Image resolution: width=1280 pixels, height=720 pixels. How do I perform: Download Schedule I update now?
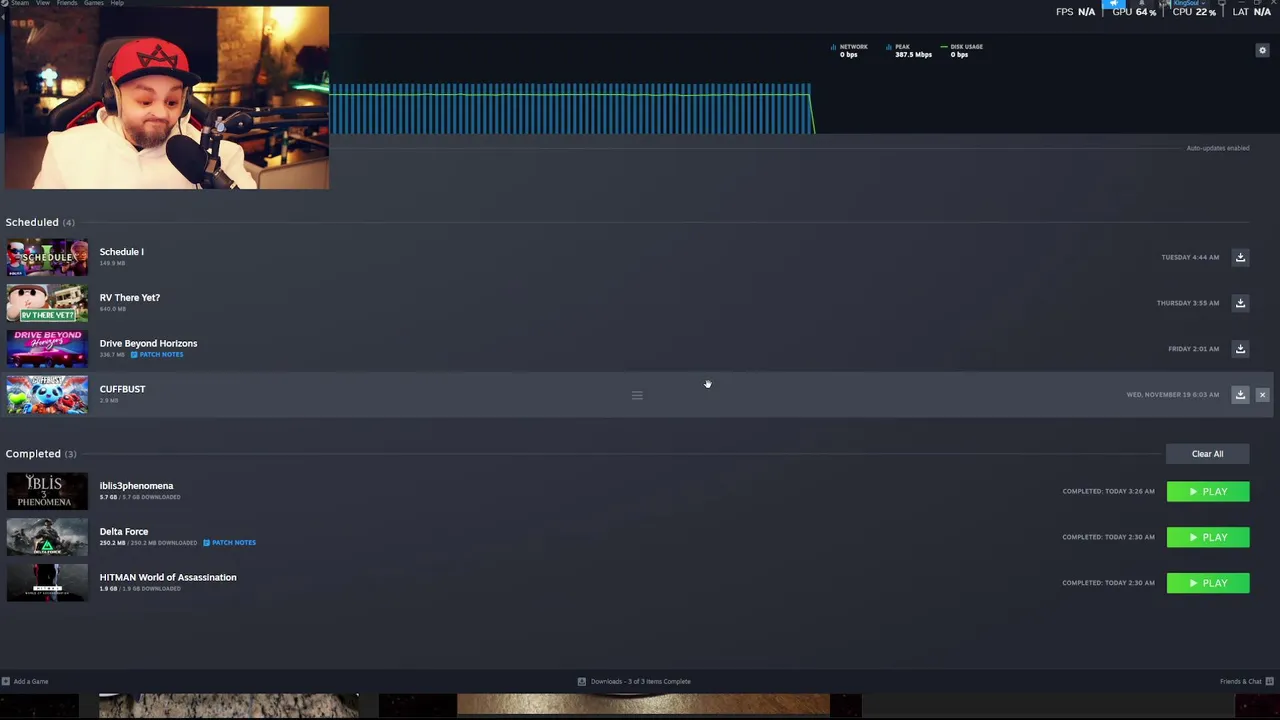[x=1240, y=257]
